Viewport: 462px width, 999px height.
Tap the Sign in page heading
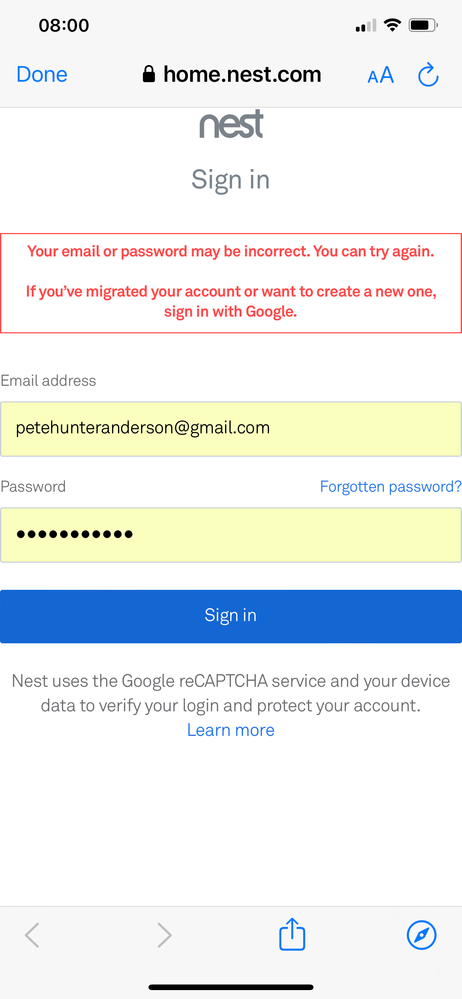coord(231,180)
